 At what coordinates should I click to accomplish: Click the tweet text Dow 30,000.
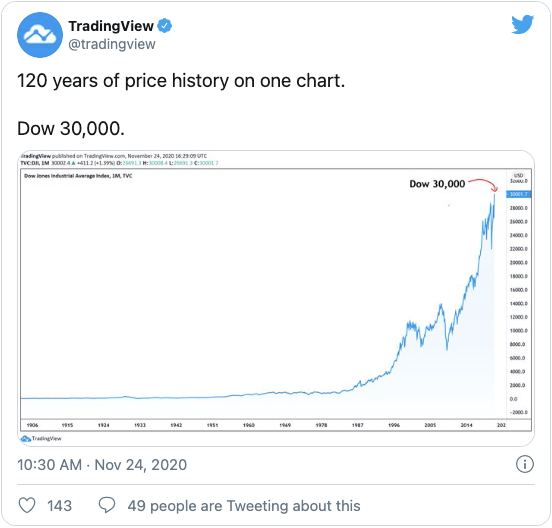coord(71,128)
